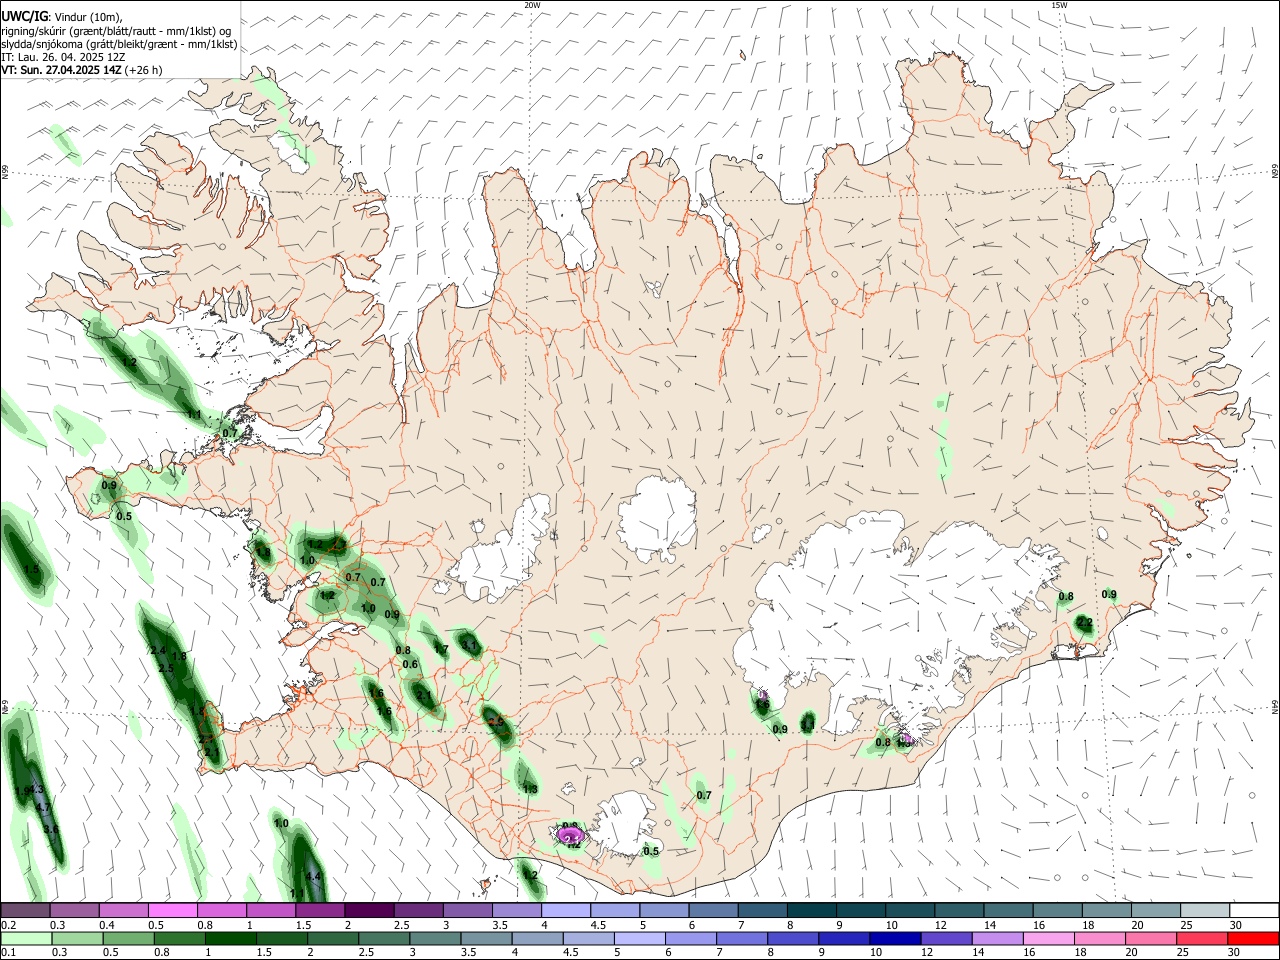Screen dimensions: 1280x960
Task: Select the 66N latitude label on right edge
Action: (1275, 173)
